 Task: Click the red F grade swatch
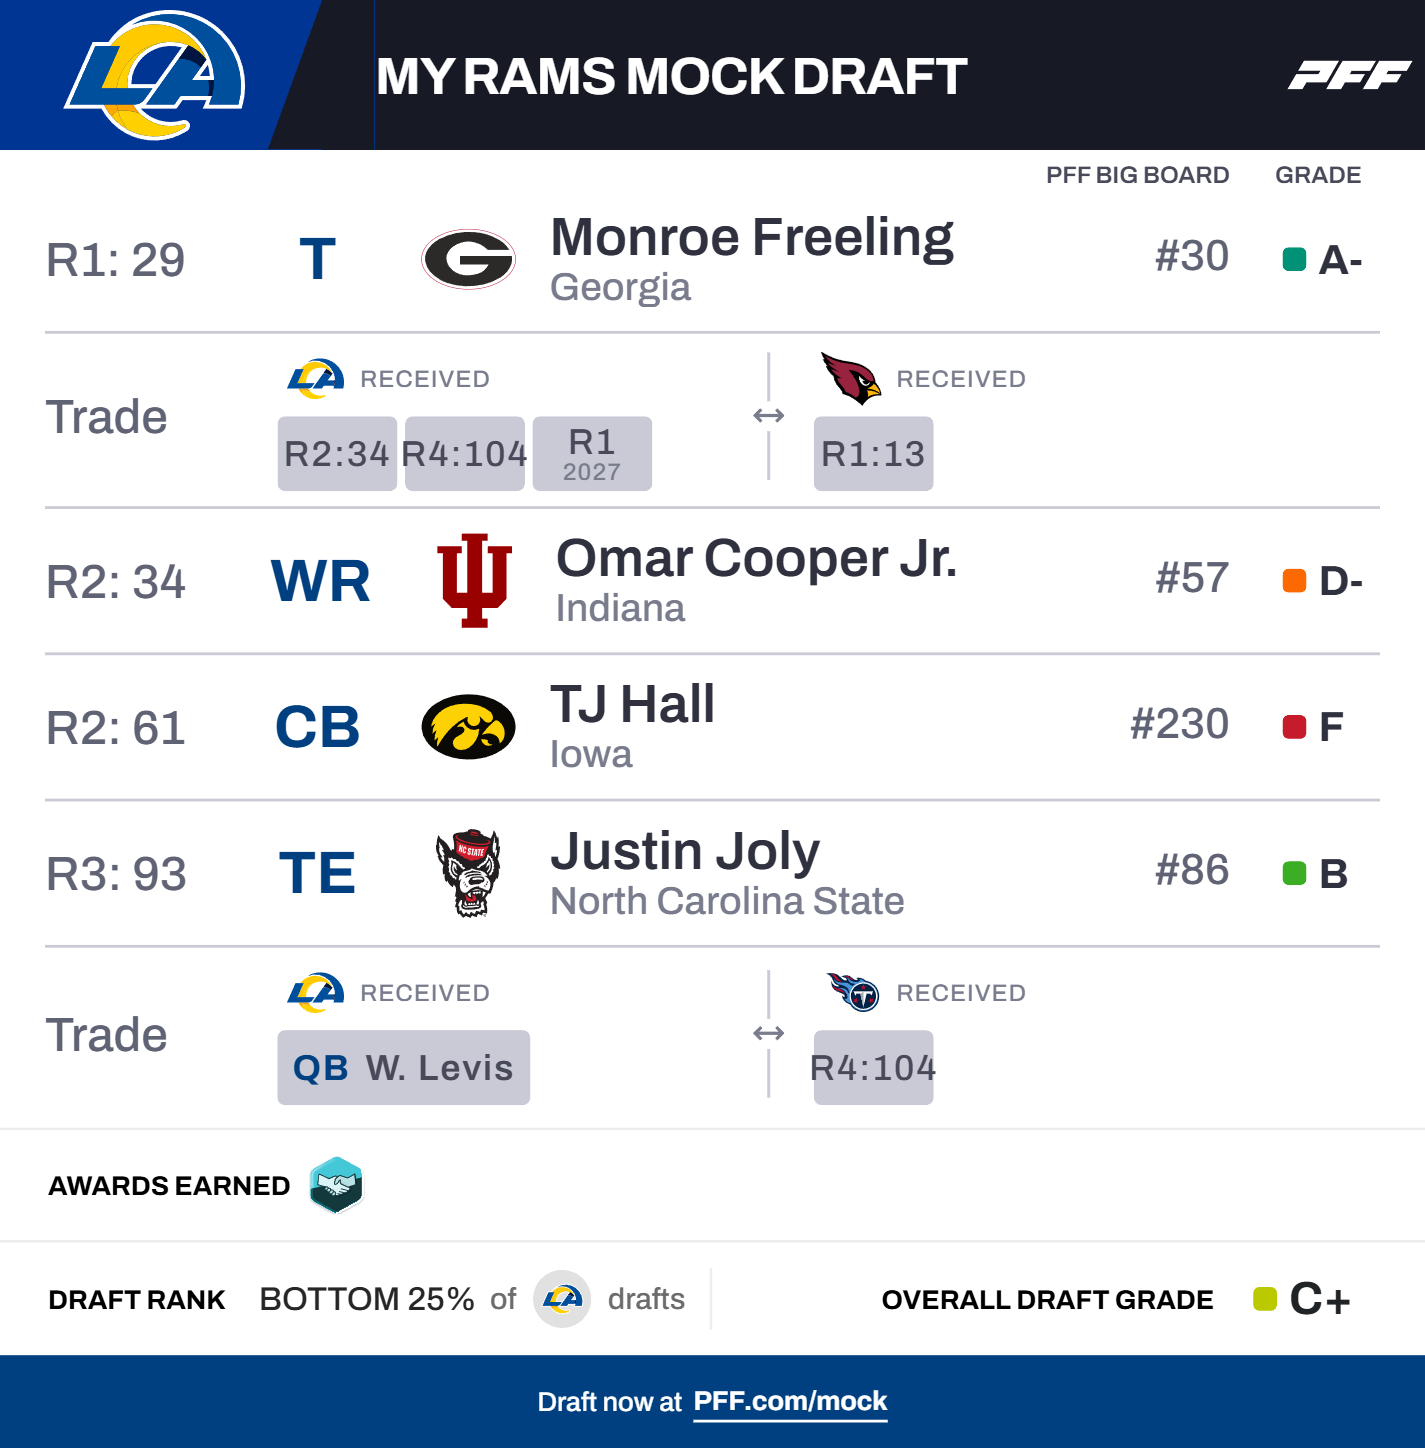[1294, 727]
